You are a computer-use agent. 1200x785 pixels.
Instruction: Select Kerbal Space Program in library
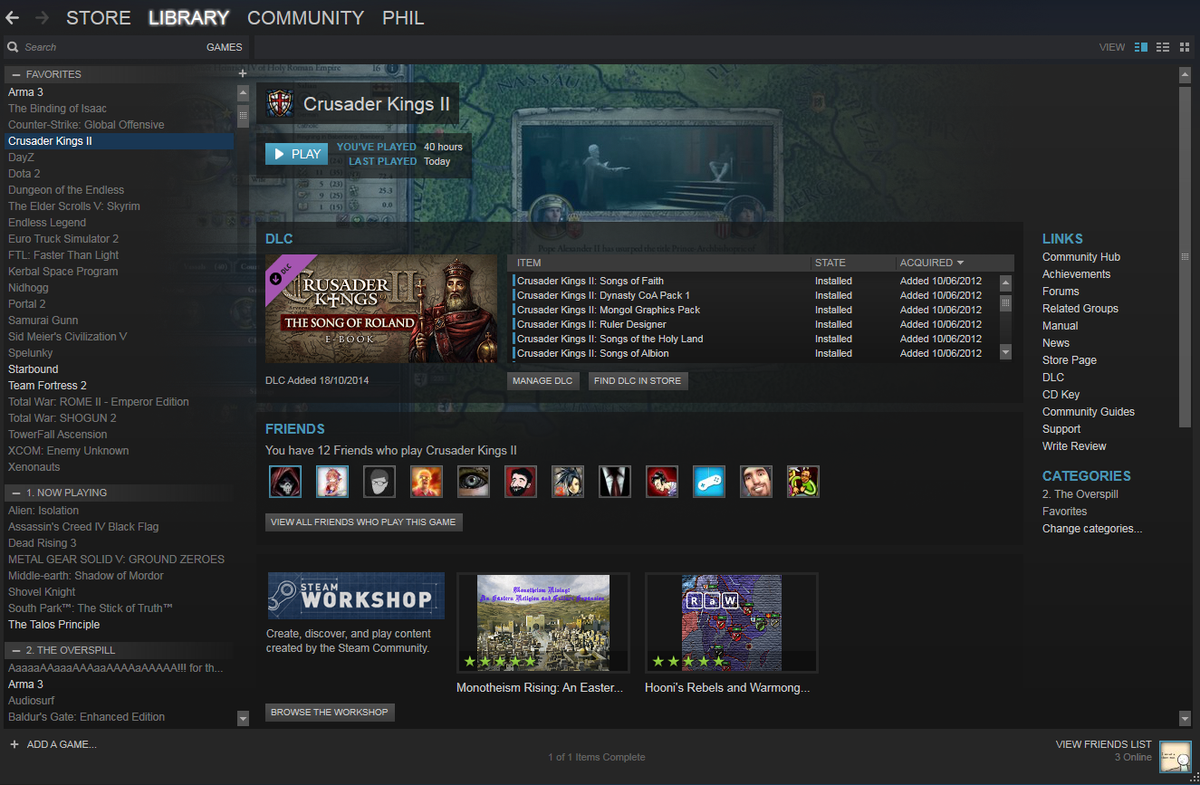(63, 271)
